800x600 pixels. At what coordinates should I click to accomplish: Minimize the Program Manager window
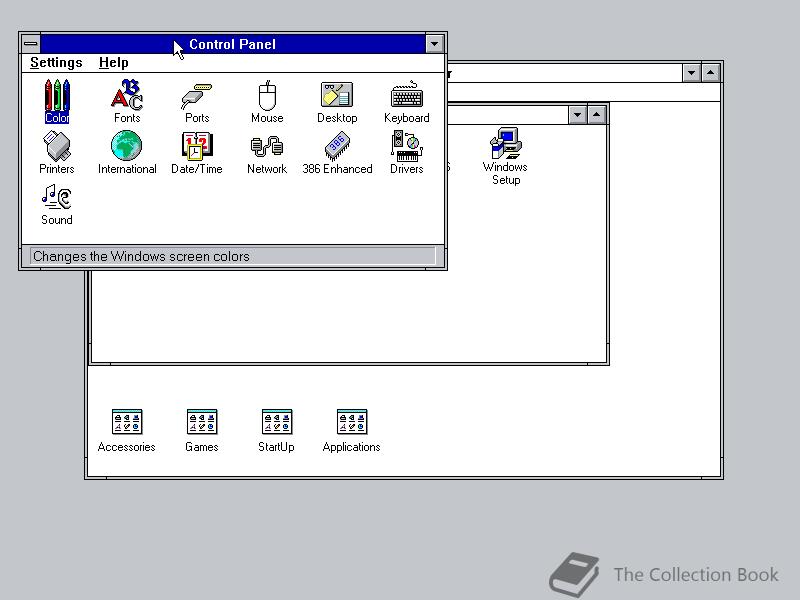pos(691,73)
